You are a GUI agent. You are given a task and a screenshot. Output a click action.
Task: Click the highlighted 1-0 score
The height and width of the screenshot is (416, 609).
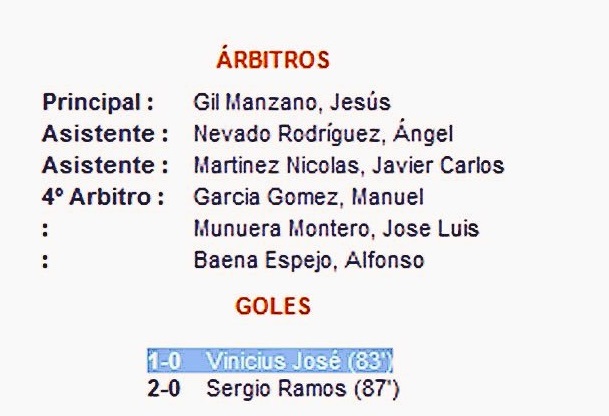tap(164, 361)
